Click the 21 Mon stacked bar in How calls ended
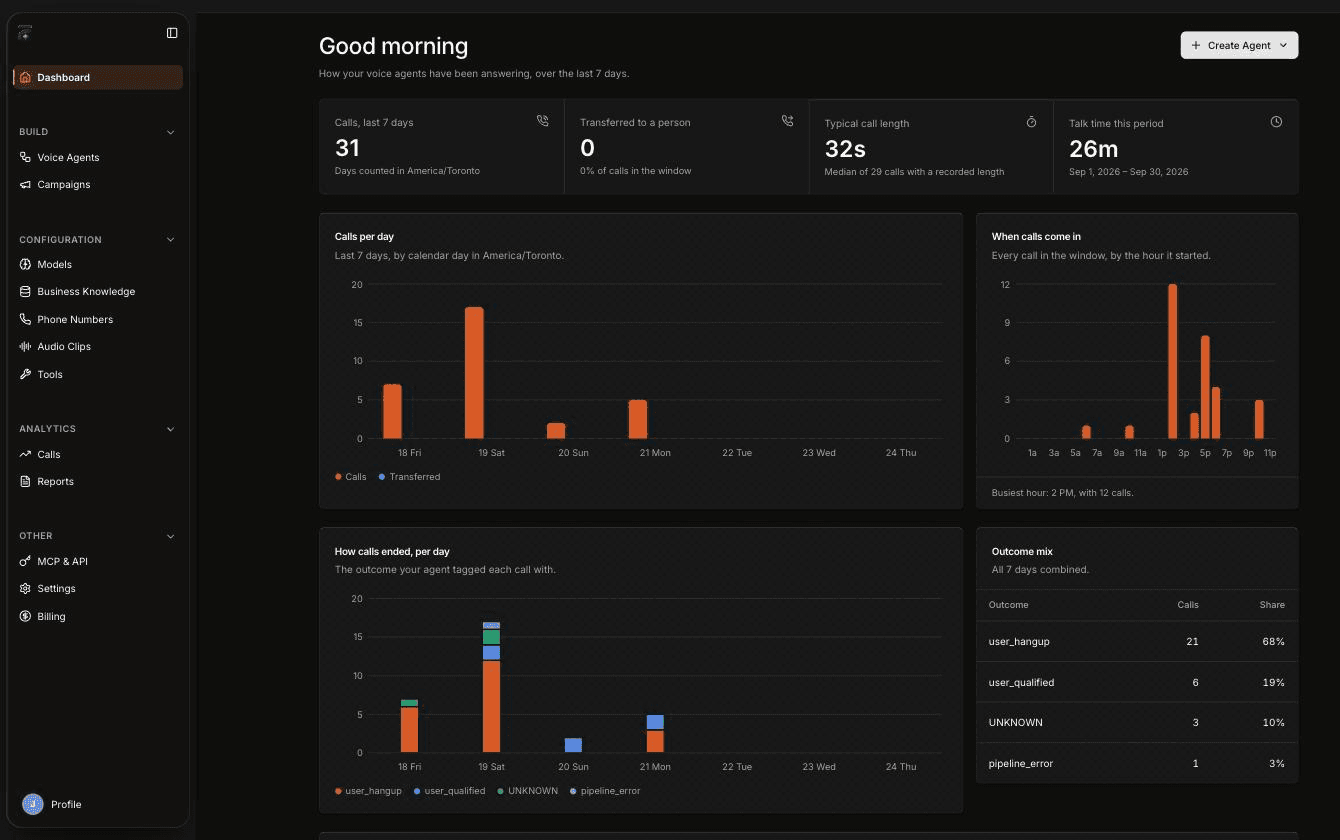 click(655, 734)
